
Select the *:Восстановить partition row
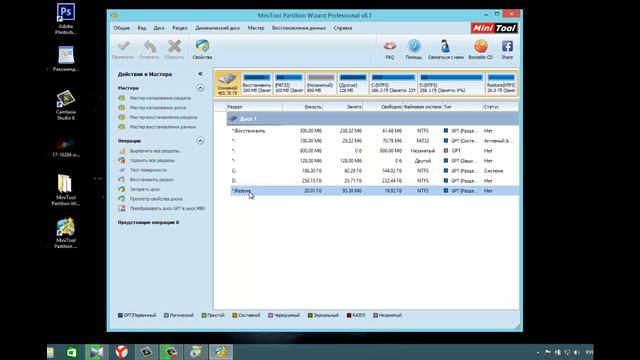[374, 131]
